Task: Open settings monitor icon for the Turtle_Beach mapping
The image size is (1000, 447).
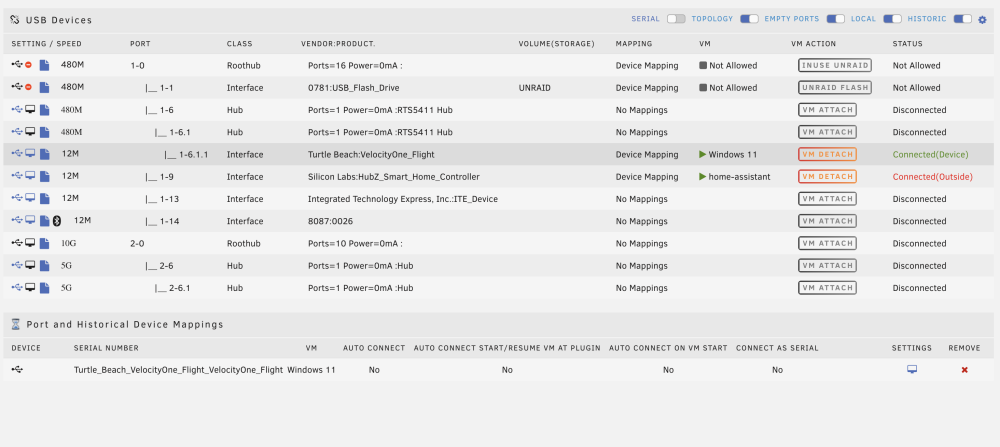Action: 912,370
